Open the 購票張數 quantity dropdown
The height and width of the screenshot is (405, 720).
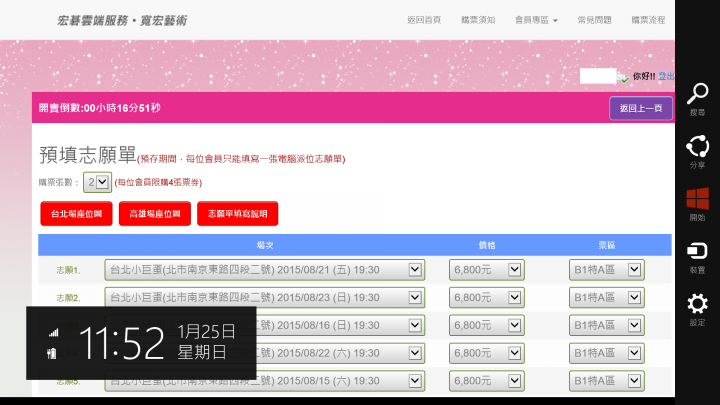coord(97,182)
